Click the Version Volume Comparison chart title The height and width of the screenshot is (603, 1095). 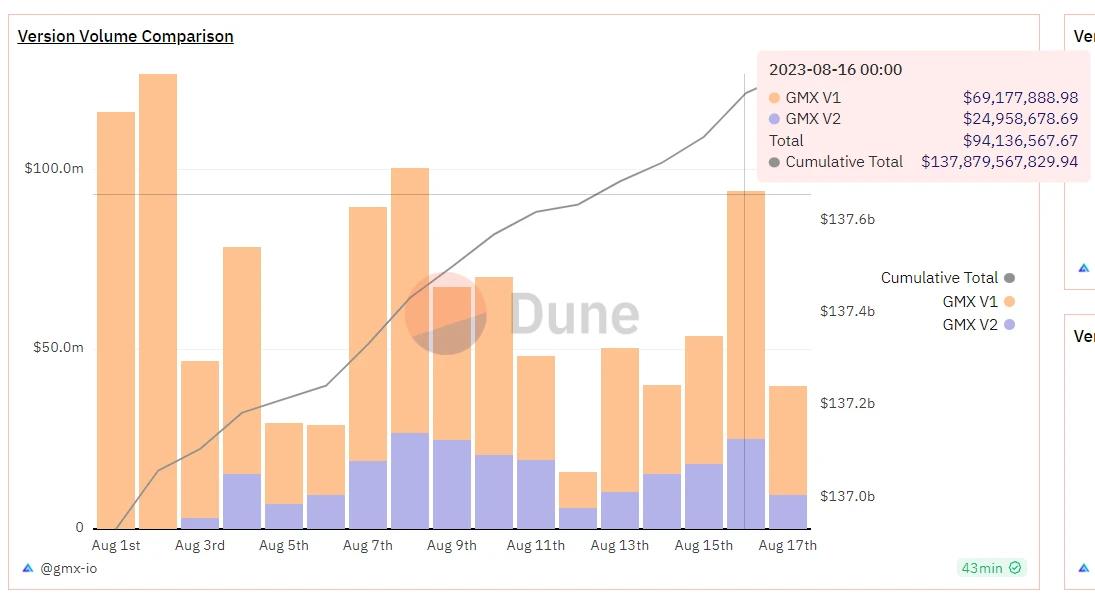coord(125,36)
